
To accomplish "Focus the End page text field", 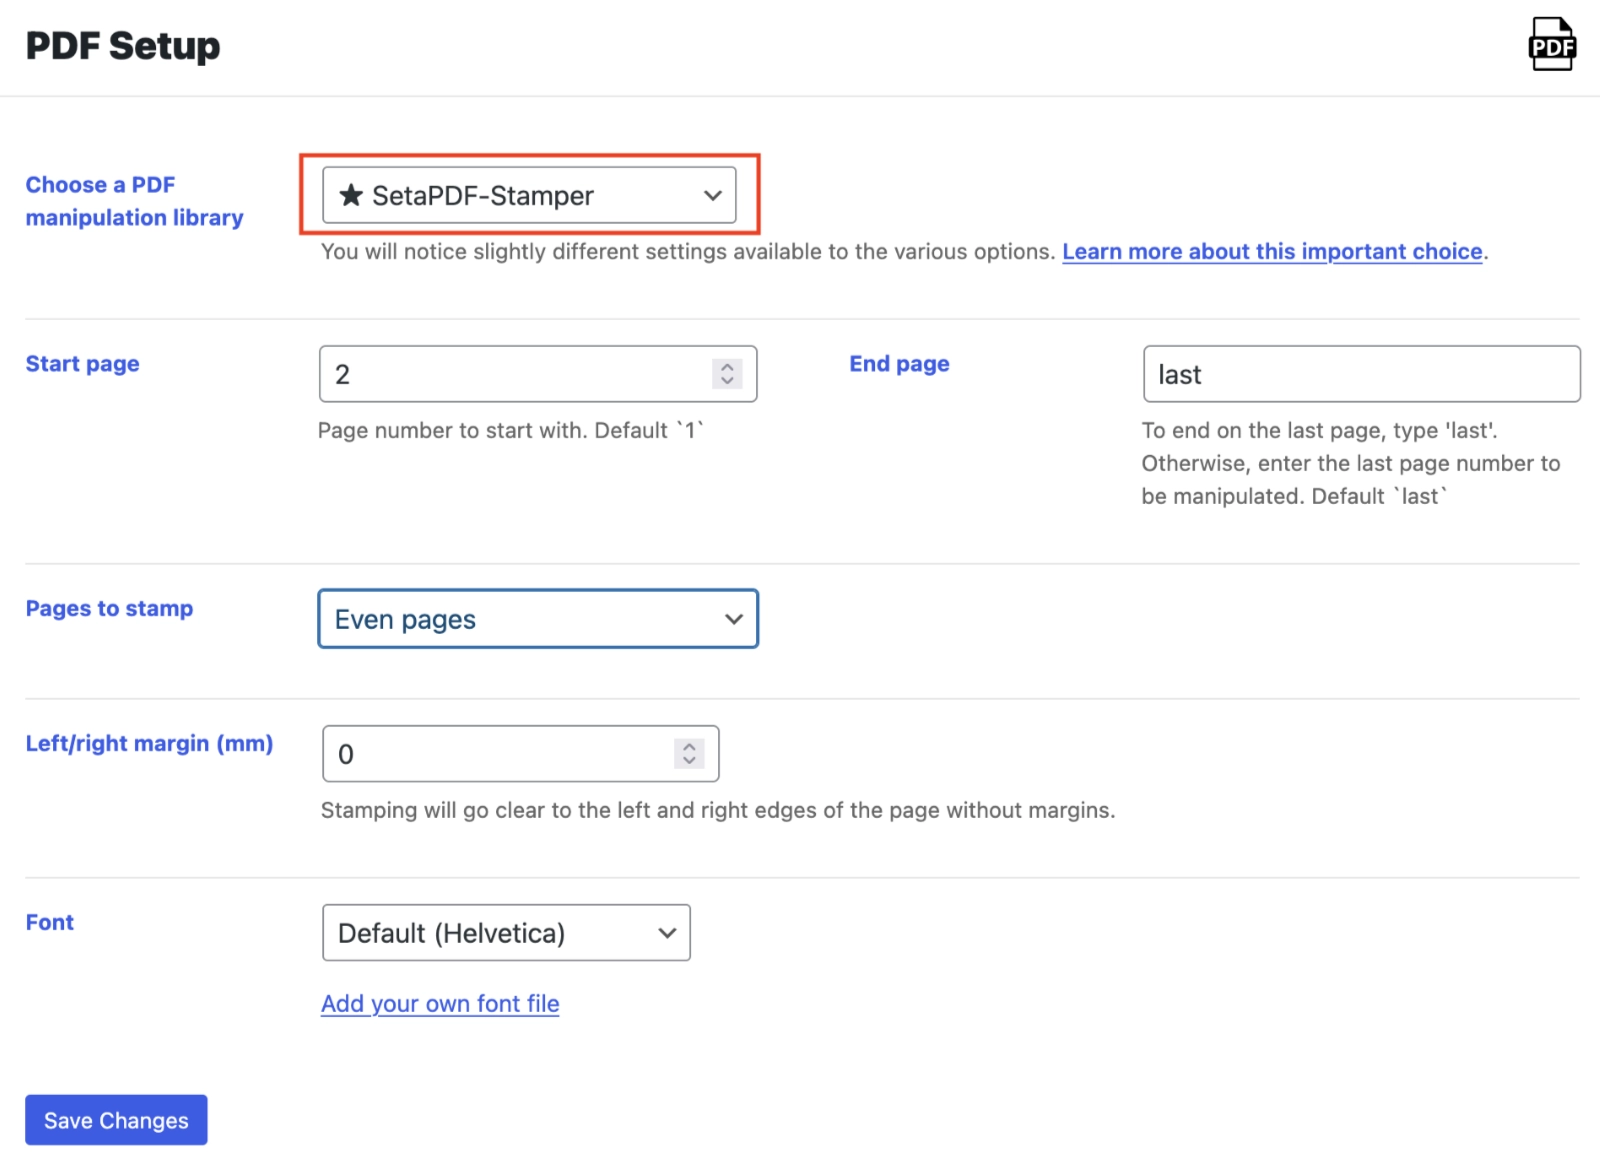I will point(1360,374).
